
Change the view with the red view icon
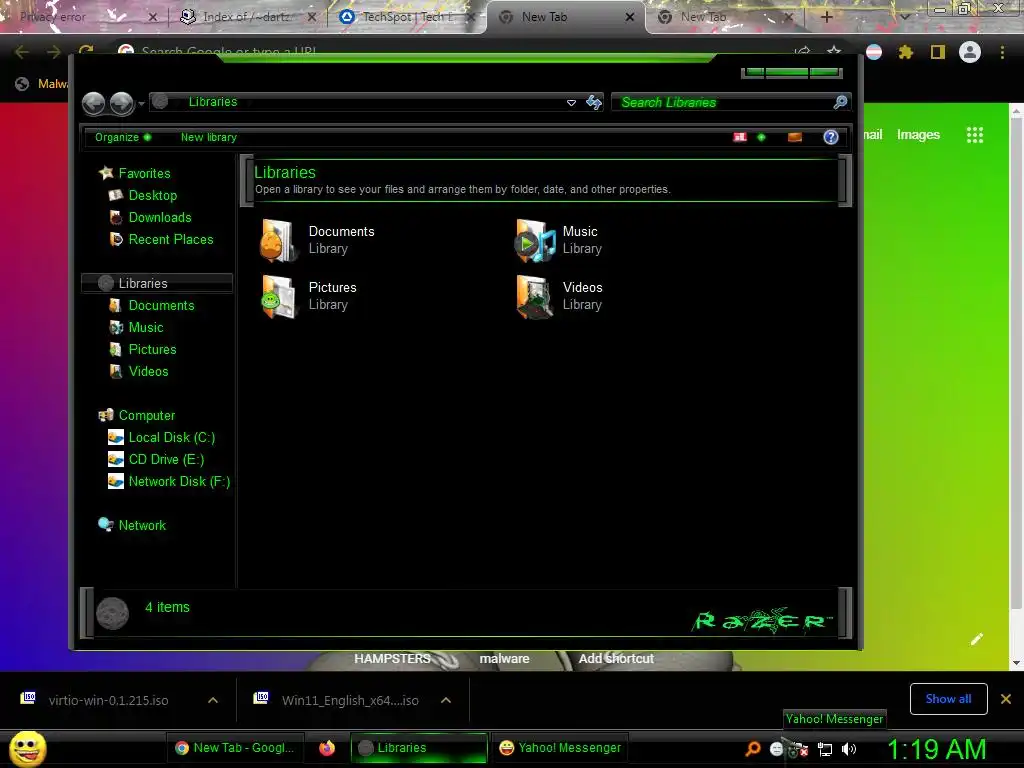click(740, 137)
